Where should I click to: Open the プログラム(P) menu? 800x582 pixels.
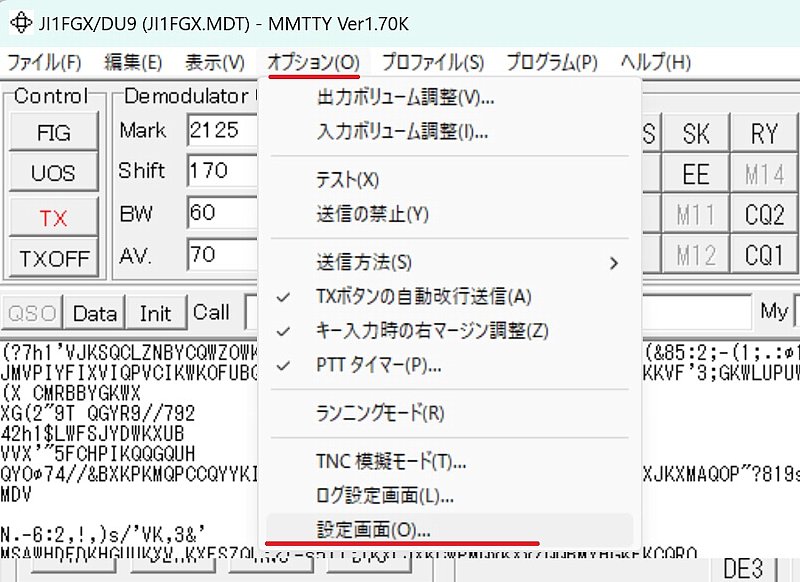552,62
